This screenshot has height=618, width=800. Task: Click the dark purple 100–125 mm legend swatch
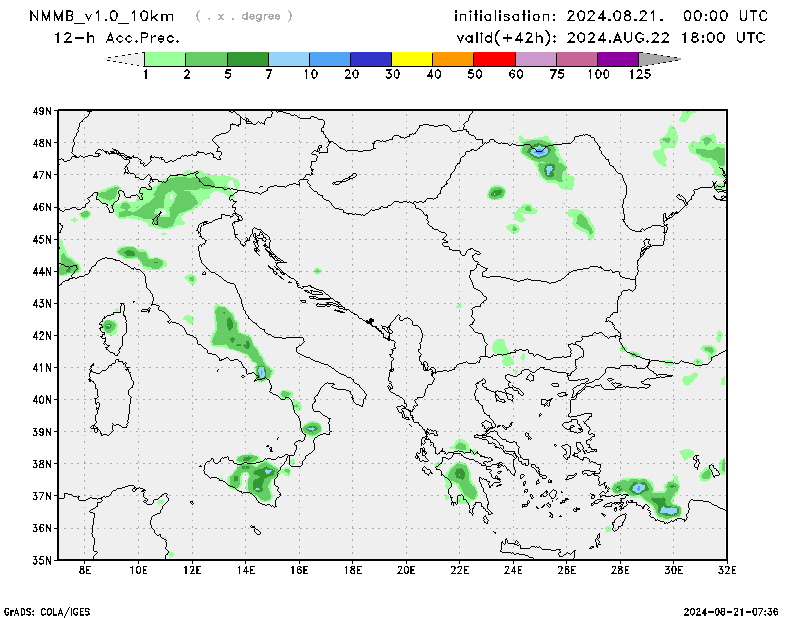click(618, 59)
